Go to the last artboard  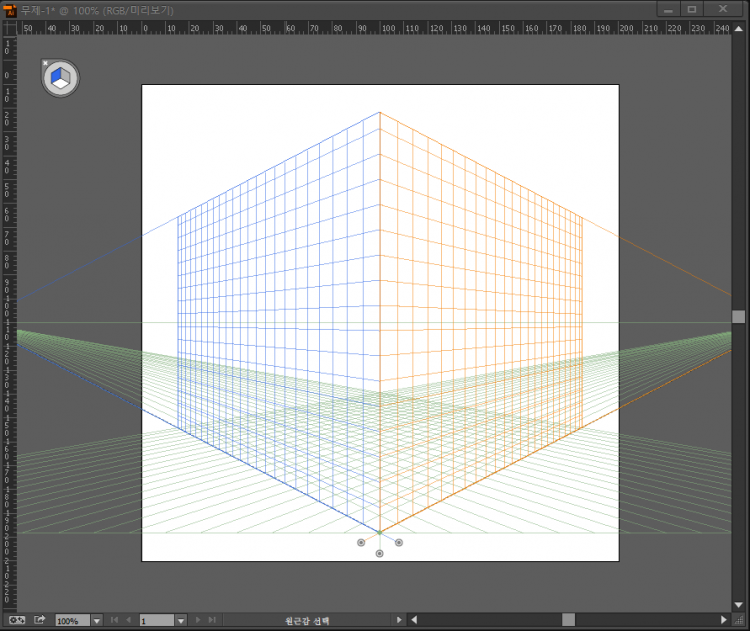tap(211, 621)
